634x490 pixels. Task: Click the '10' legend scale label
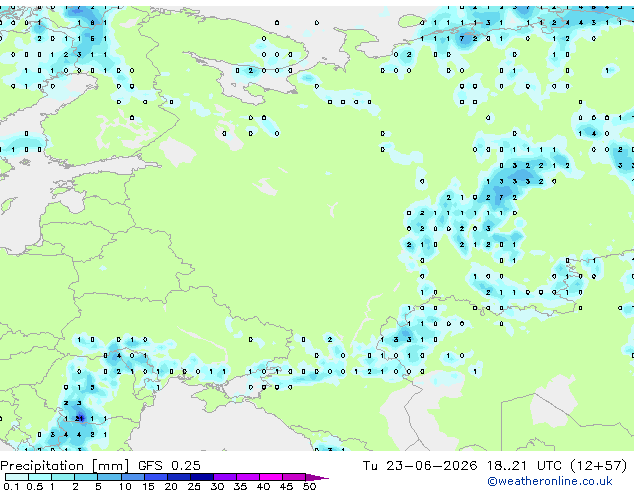click(x=125, y=486)
